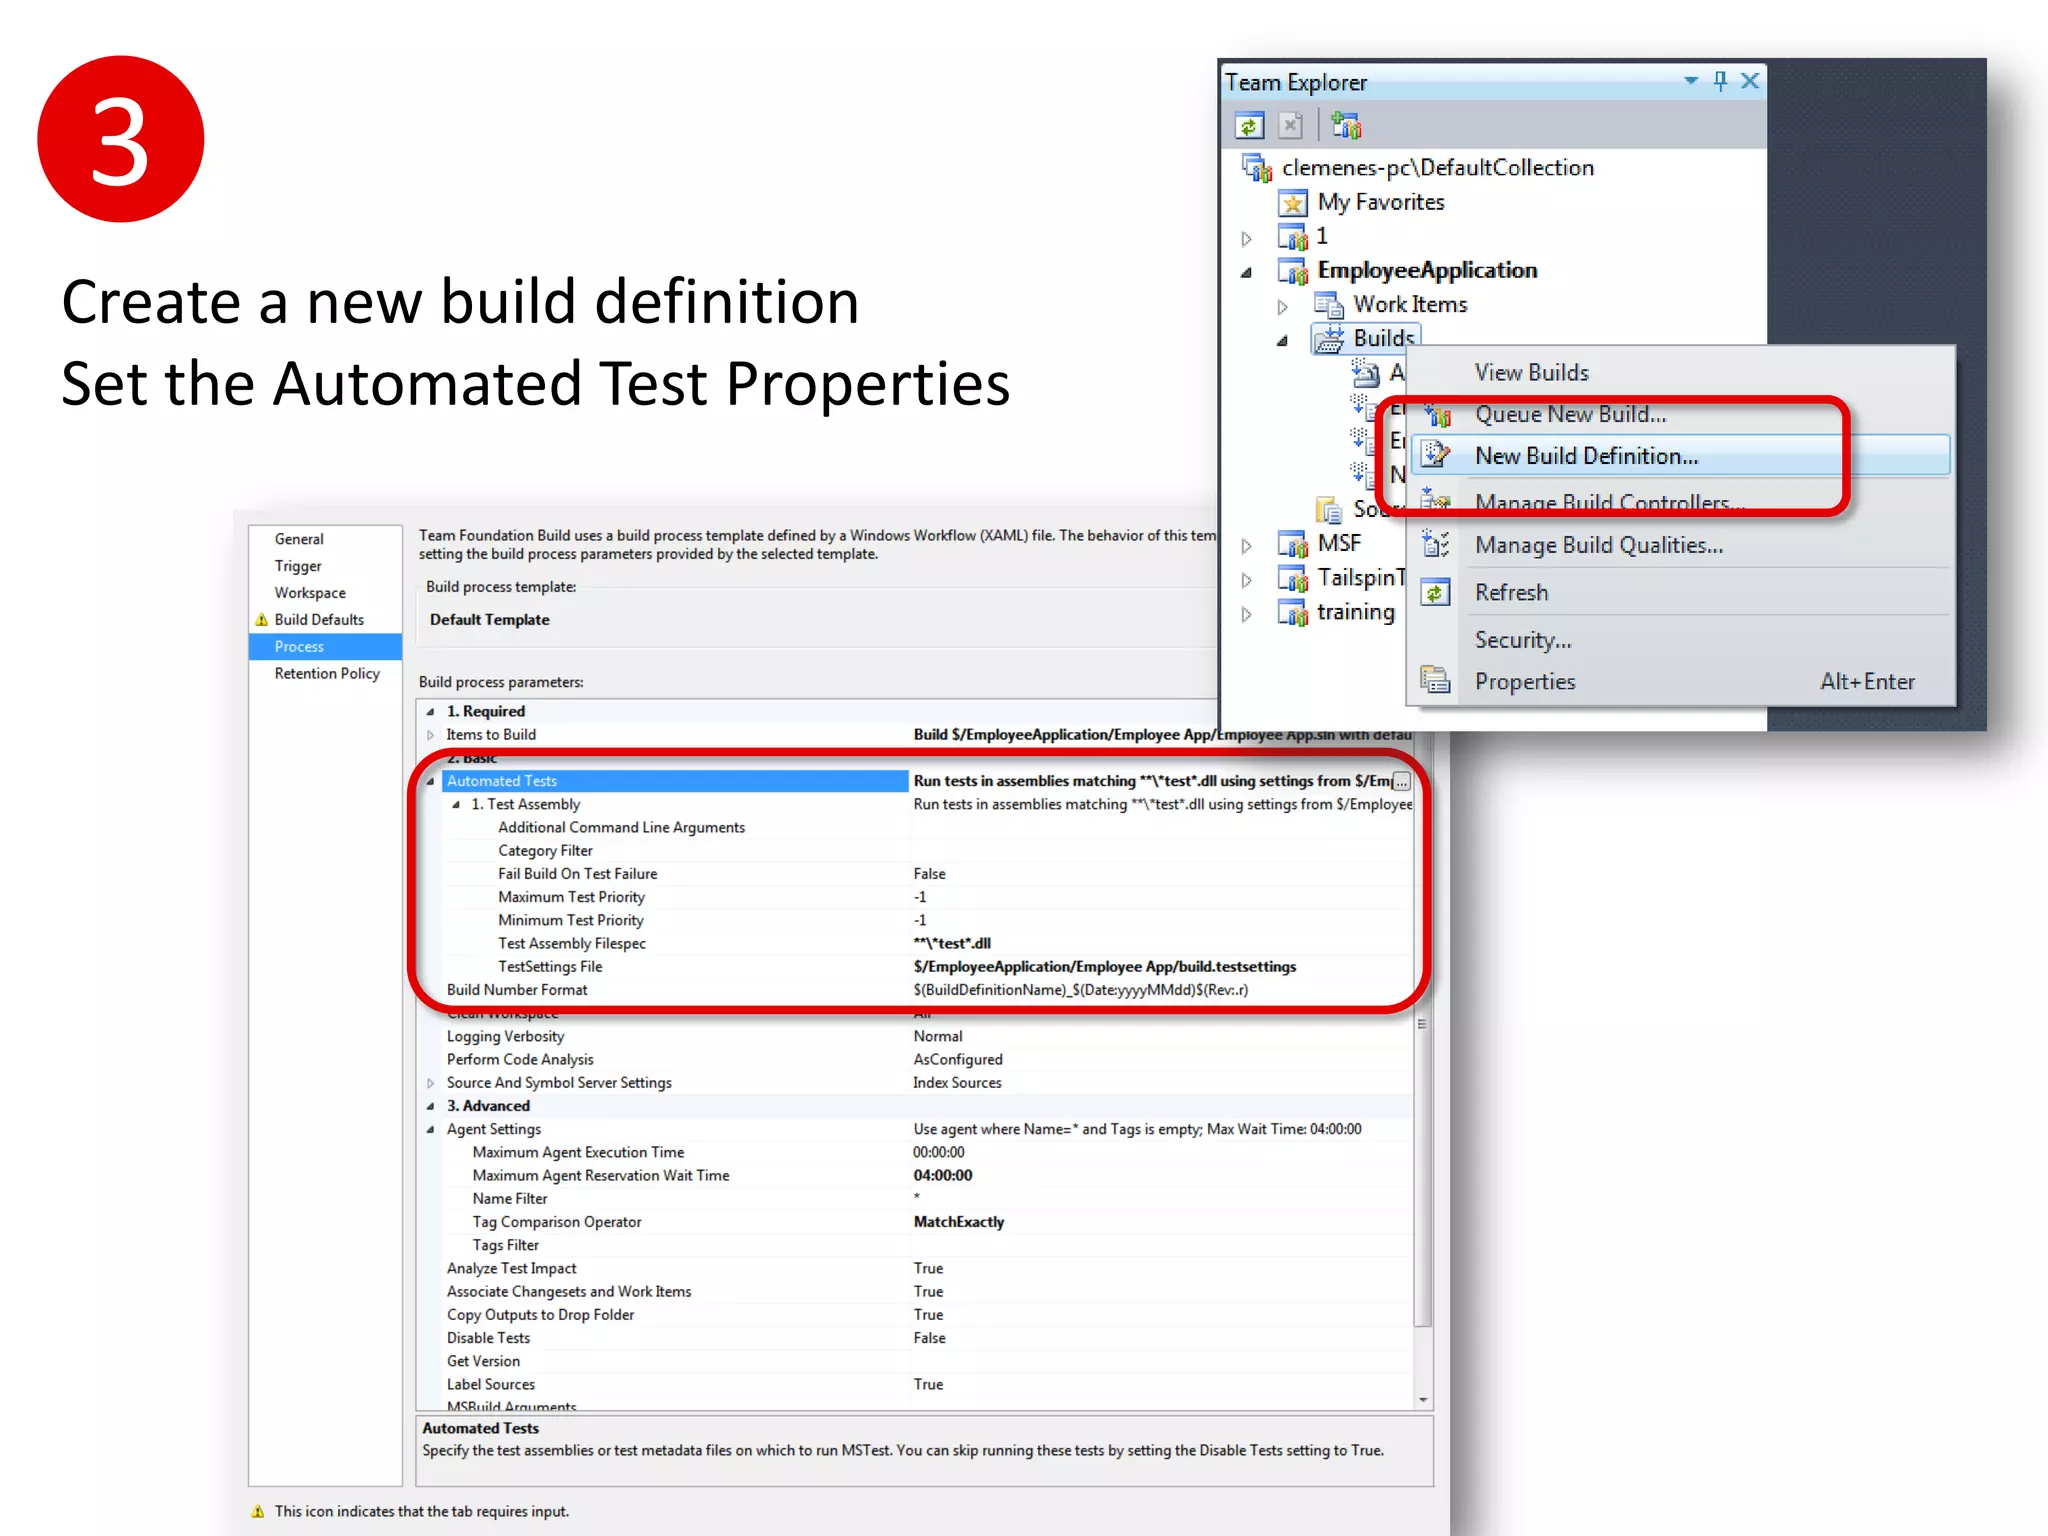Click the Refresh toolbar icon in Team Explorer
The width and height of the screenshot is (2048, 1536).
pyautogui.click(x=1248, y=126)
